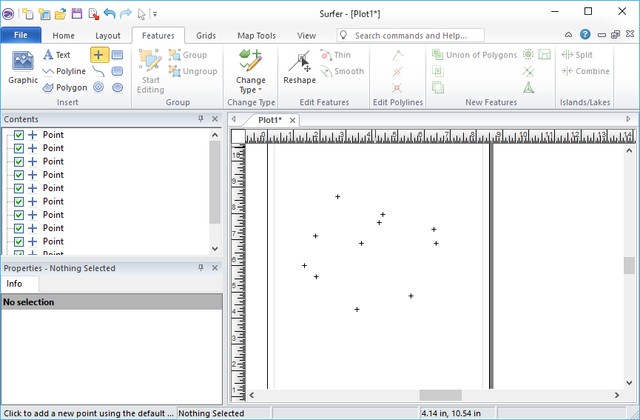640x420 pixels.
Task: Click Start Editing in the Group section
Action: [150, 71]
